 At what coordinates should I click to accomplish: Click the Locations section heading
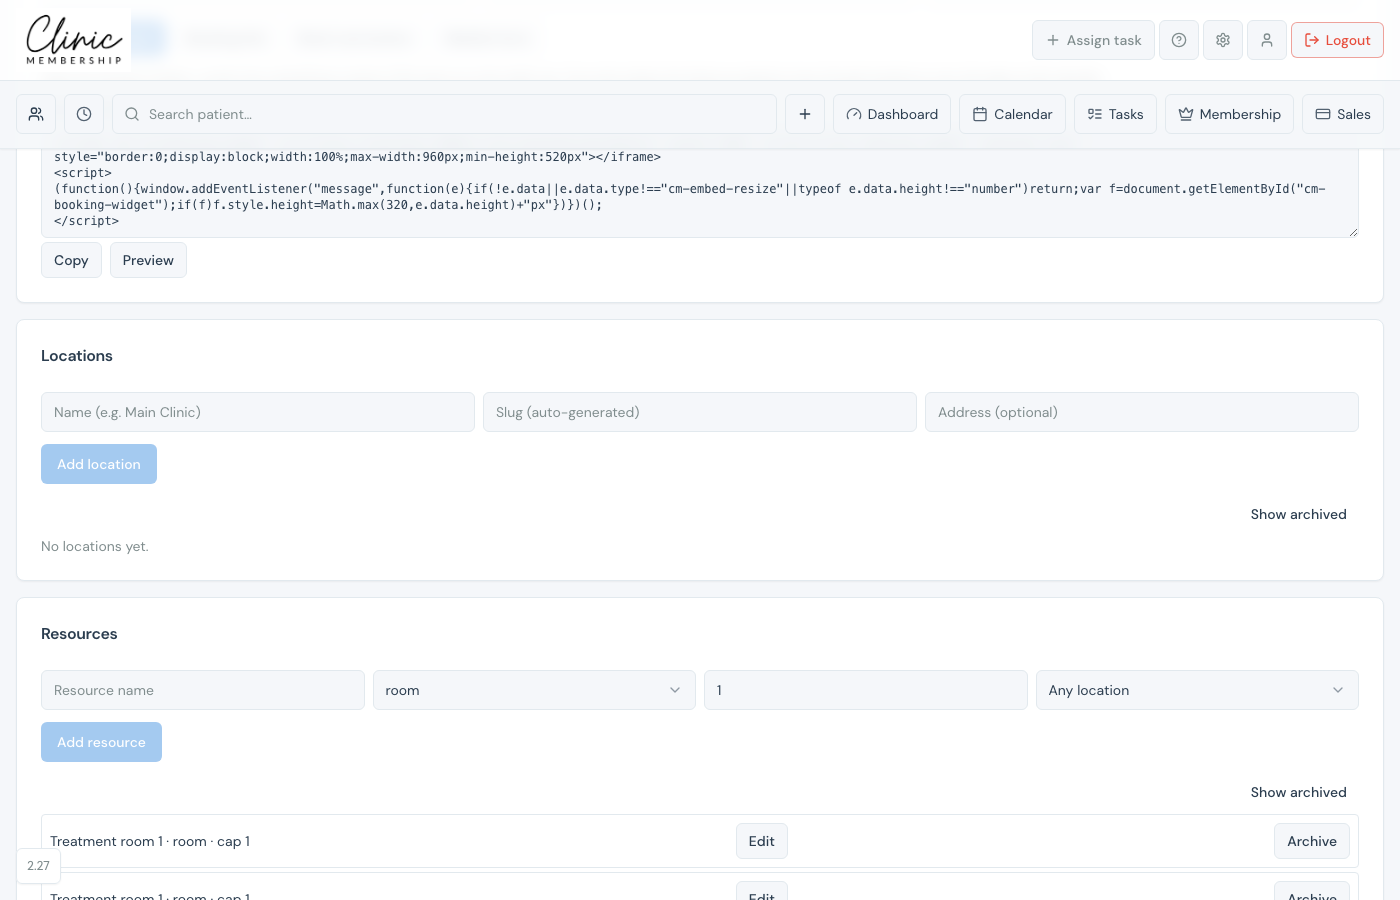pos(77,356)
